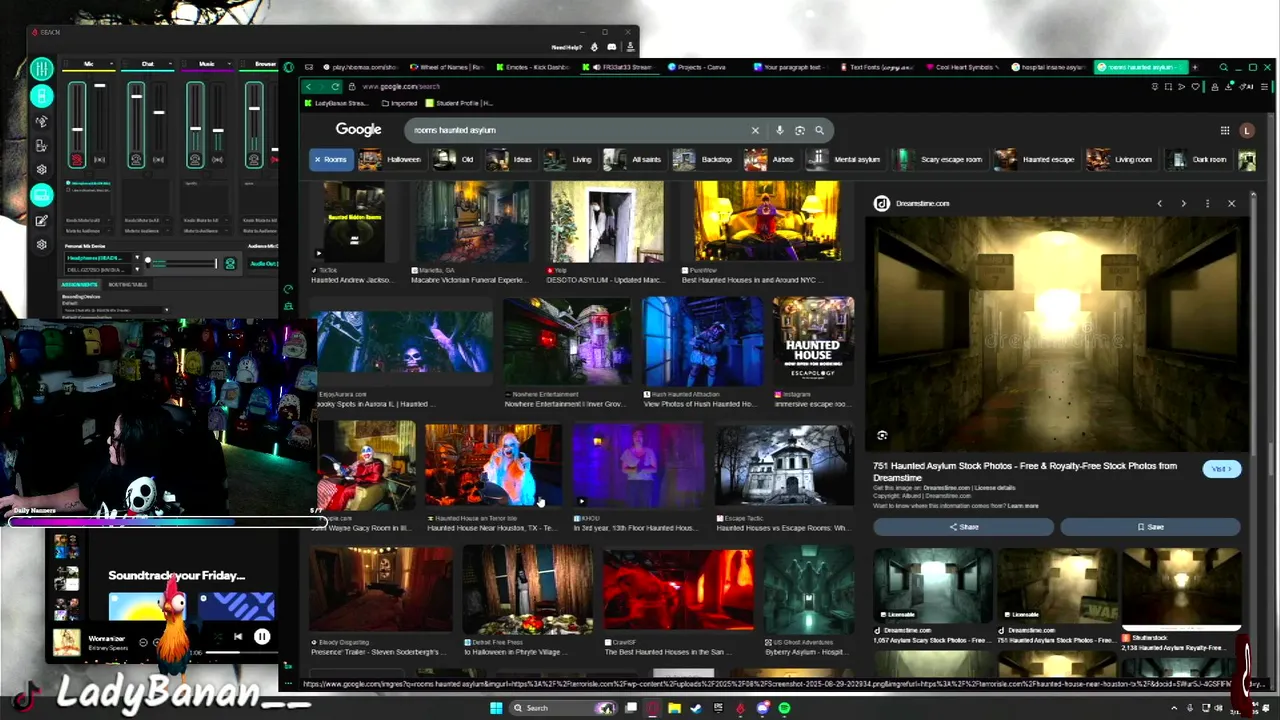Click the magnifier search icon in Google box

pyautogui.click(x=819, y=130)
